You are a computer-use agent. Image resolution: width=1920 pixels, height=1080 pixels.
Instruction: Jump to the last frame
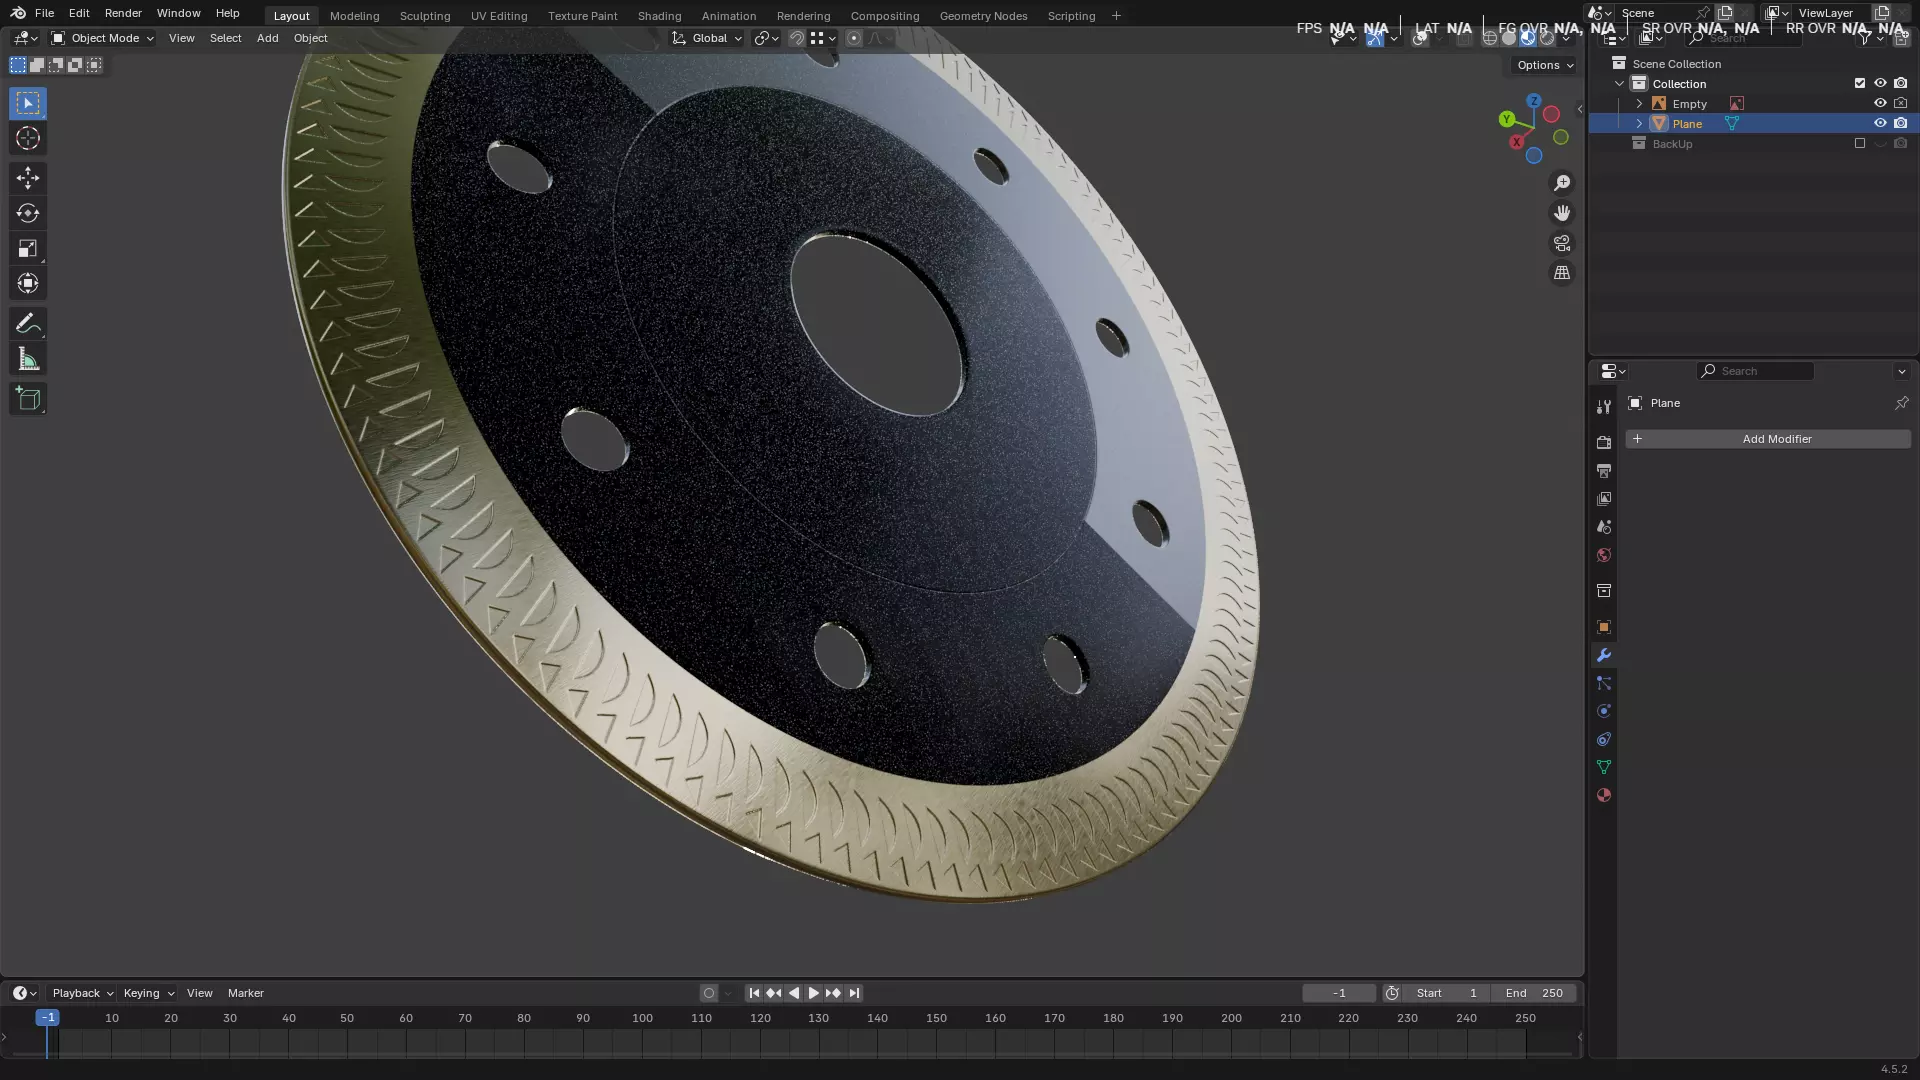[x=854, y=993]
